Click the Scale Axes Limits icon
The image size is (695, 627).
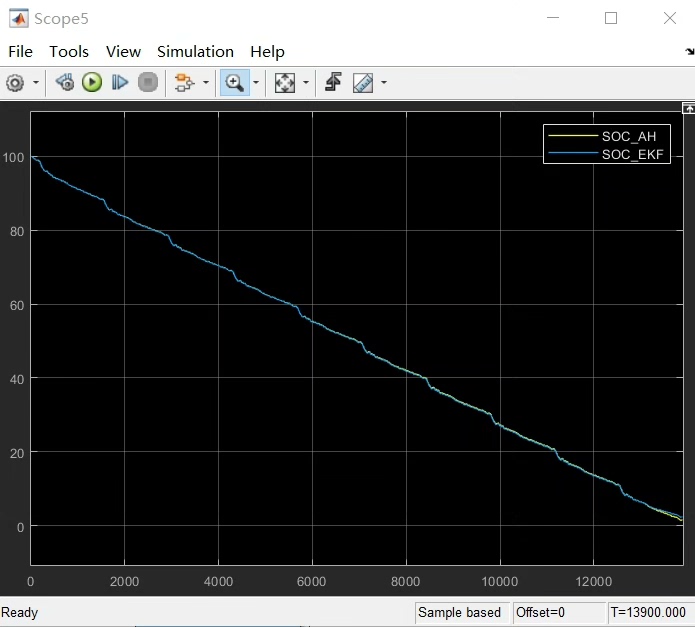pyautogui.click(x=285, y=83)
